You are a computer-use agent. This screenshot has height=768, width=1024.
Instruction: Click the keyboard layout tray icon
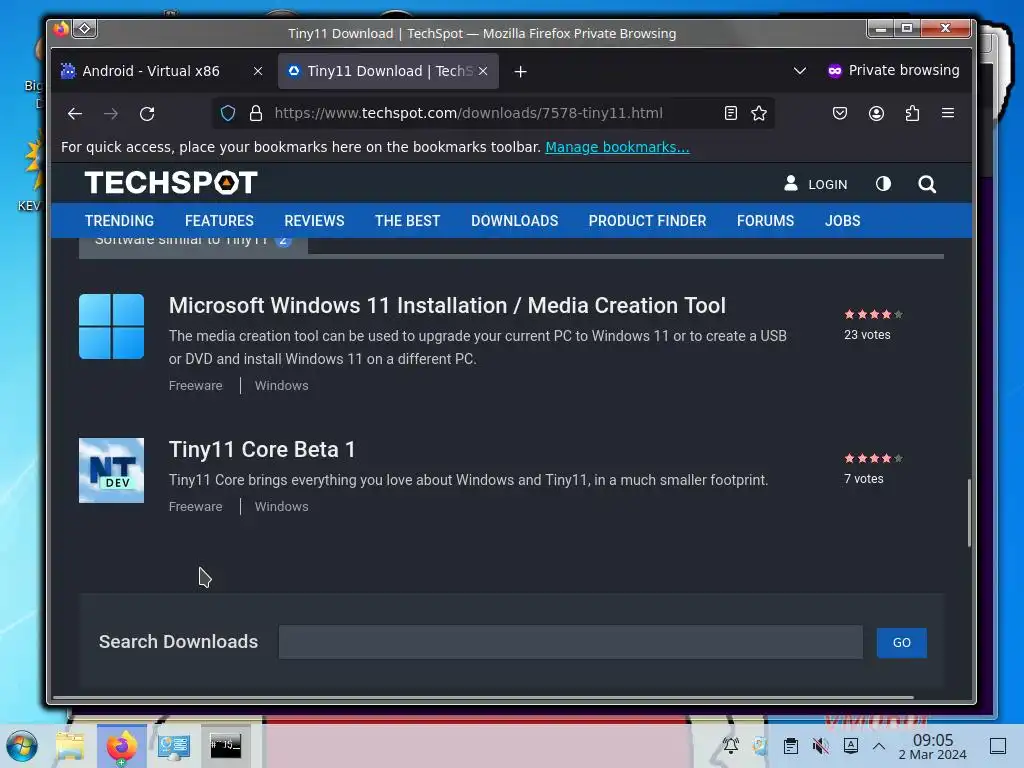[x=851, y=746]
